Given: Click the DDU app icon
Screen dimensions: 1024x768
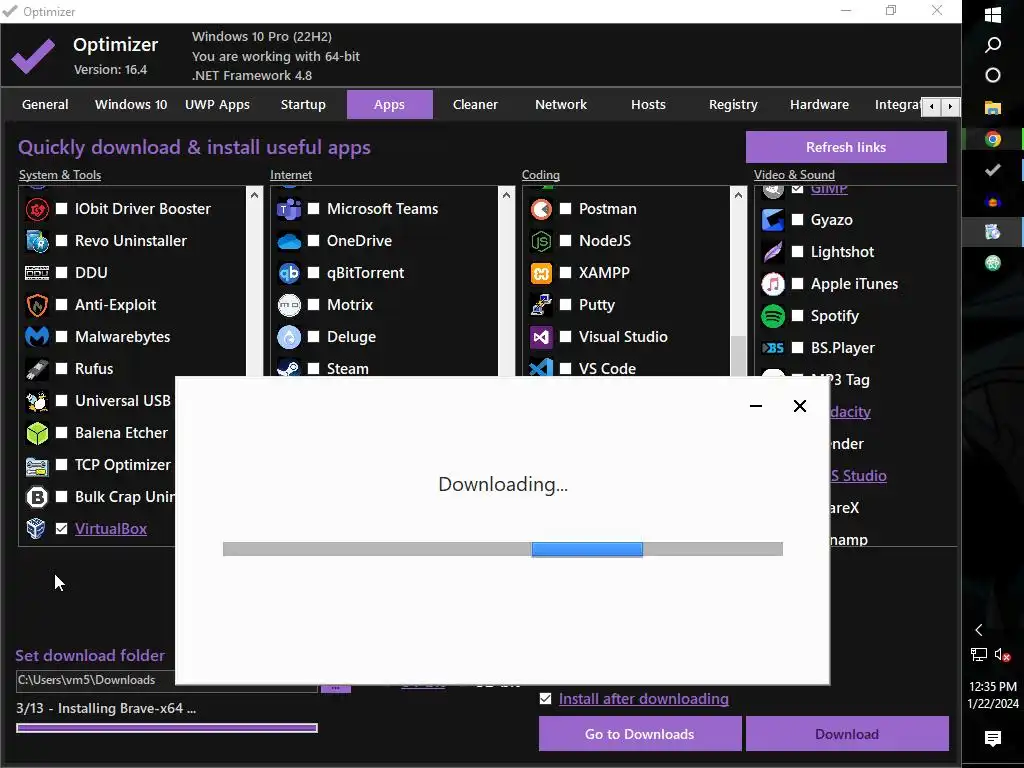Looking at the screenshot, I should (x=37, y=273).
